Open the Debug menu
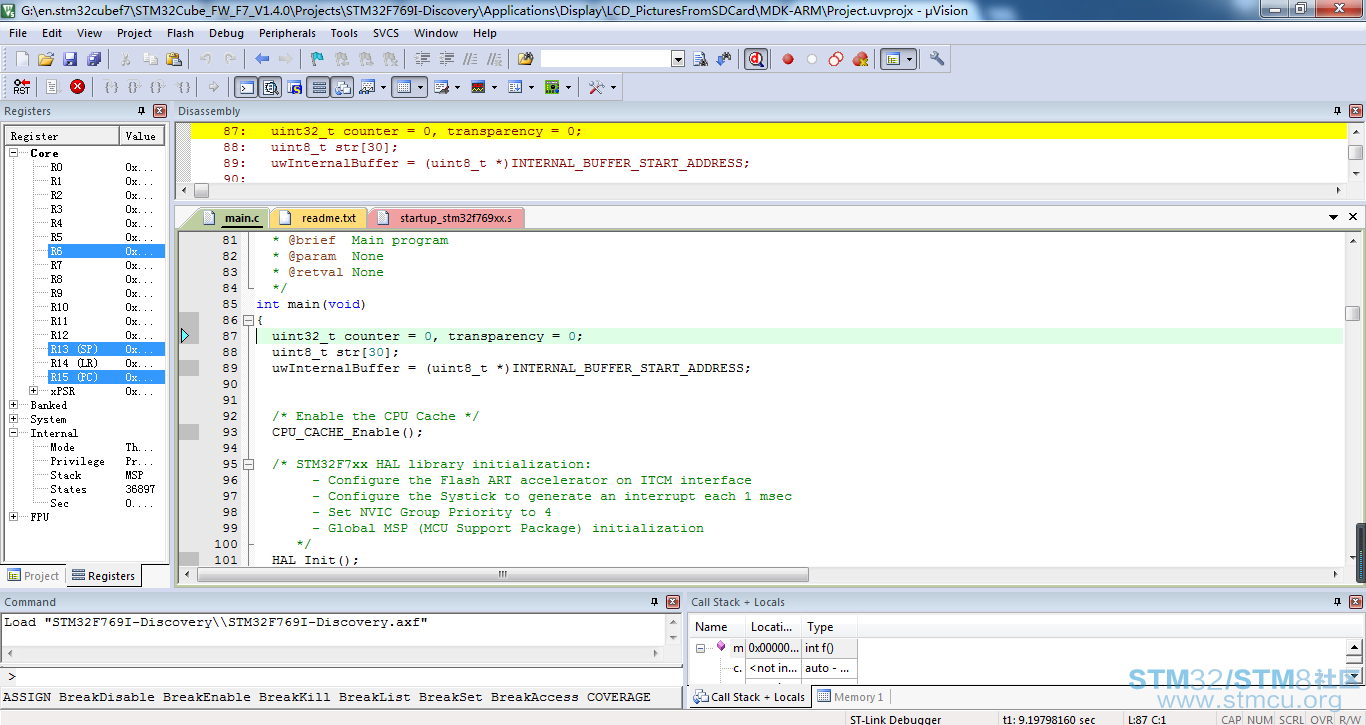Image resolution: width=1366 pixels, height=725 pixels. [226, 33]
